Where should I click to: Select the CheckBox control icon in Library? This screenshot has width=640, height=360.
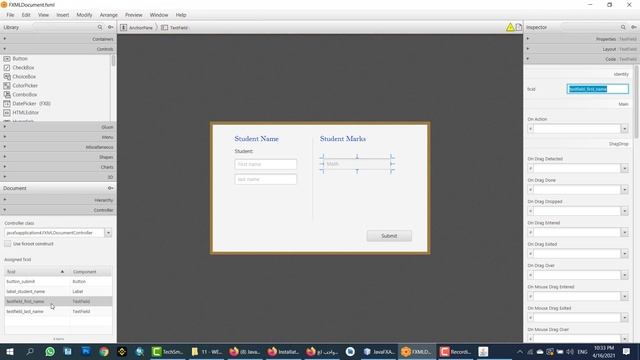coord(7,67)
